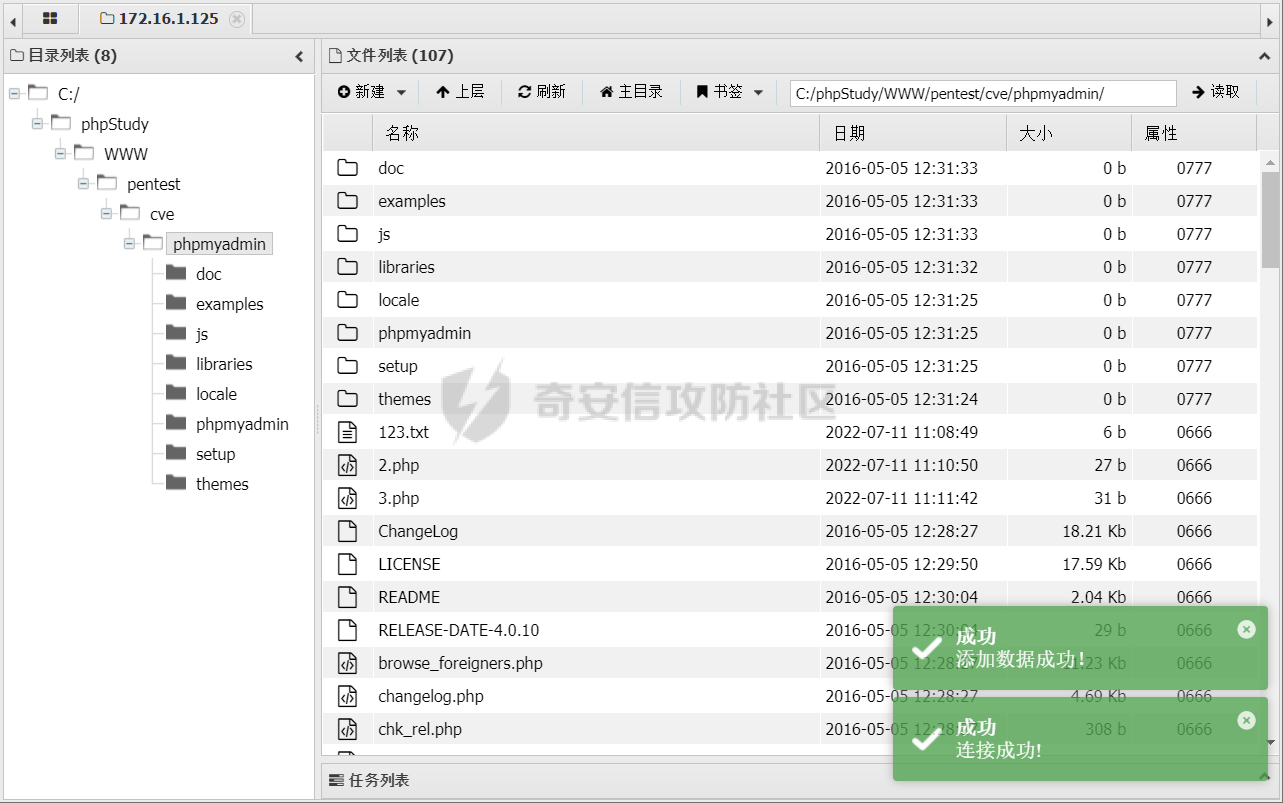Click the 123.txt text file icon
This screenshot has width=1283, height=803.
coord(347,432)
